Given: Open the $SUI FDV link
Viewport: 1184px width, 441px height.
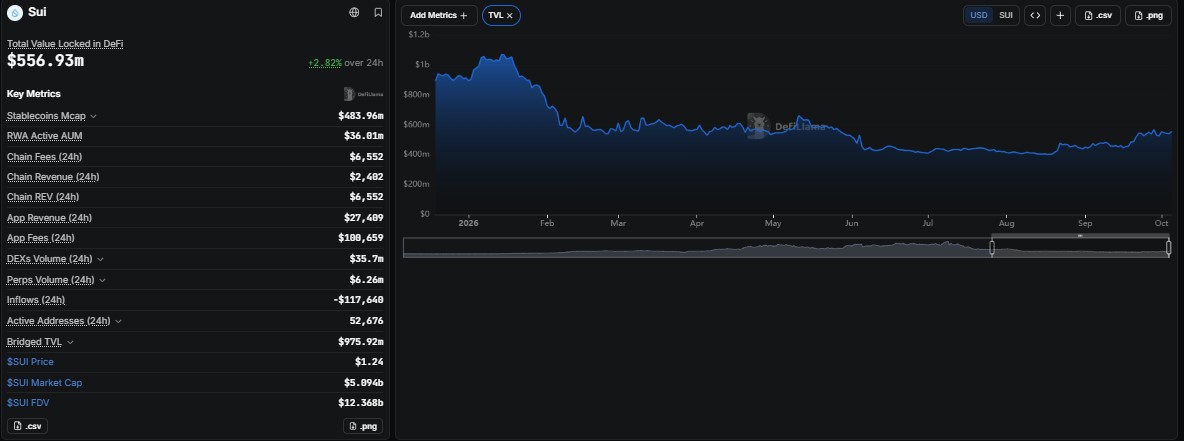Looking at the screenshot, I should pos(28,402).
